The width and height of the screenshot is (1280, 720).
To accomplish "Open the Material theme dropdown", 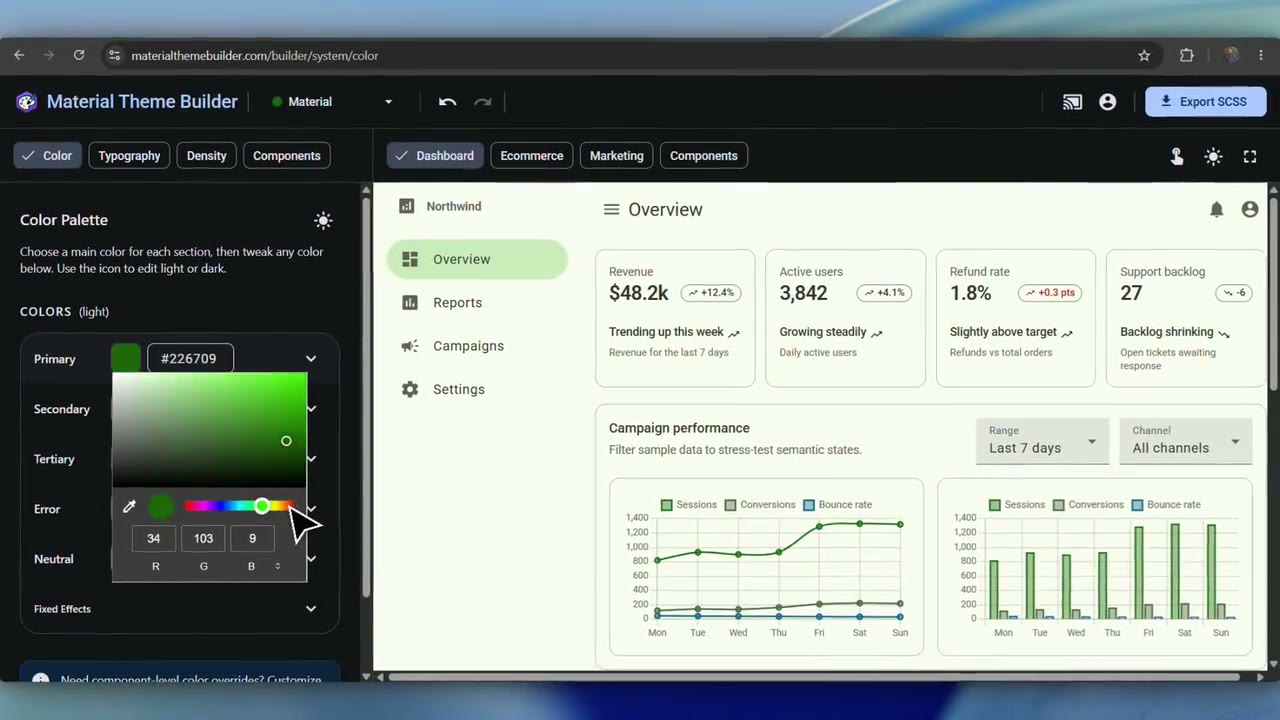I will (x=333, y=102).
